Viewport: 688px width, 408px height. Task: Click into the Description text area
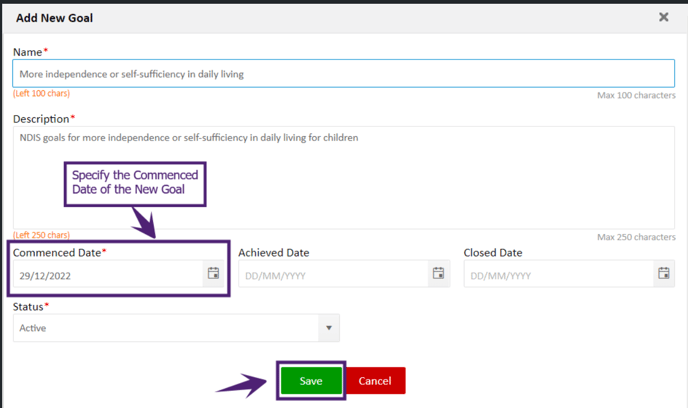pos(344,177)
